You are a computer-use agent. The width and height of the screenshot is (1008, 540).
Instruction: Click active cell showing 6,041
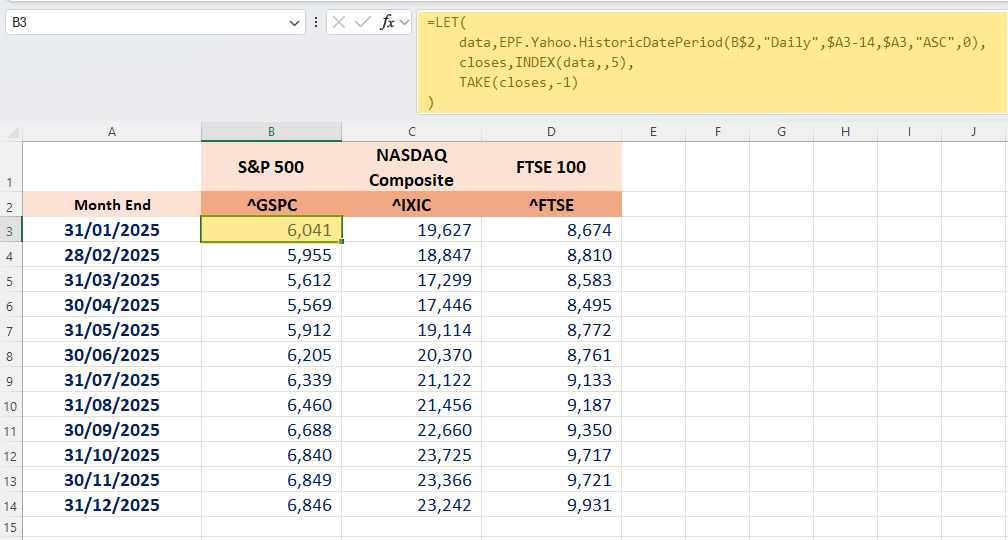click(271, 230)
